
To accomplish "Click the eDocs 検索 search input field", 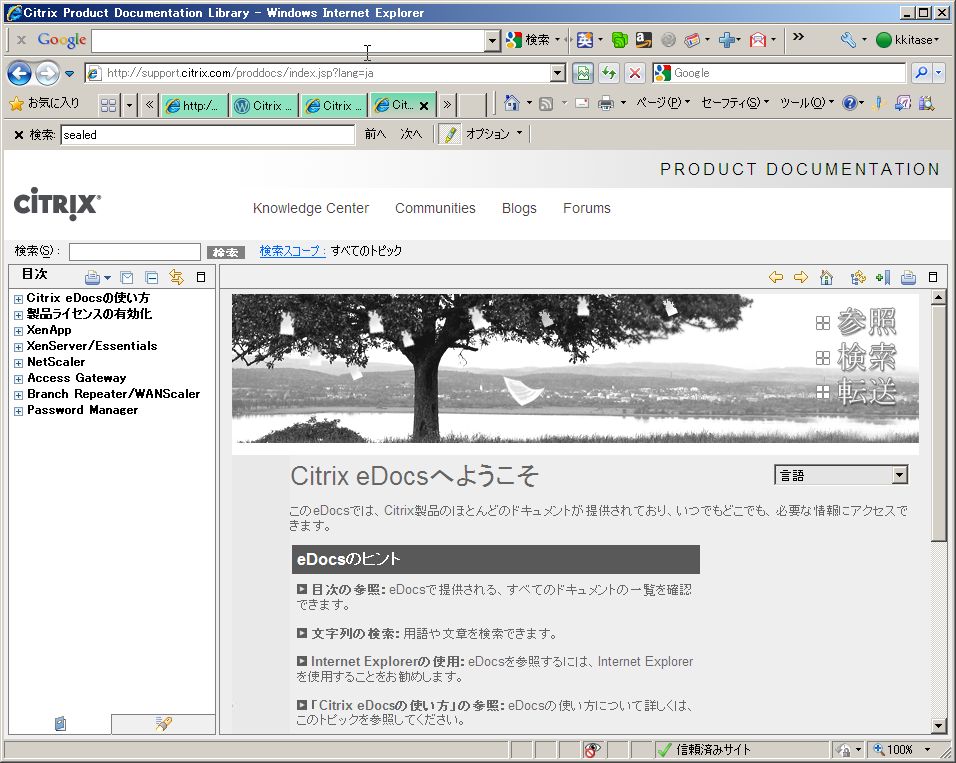I will (x=135, y=252).
